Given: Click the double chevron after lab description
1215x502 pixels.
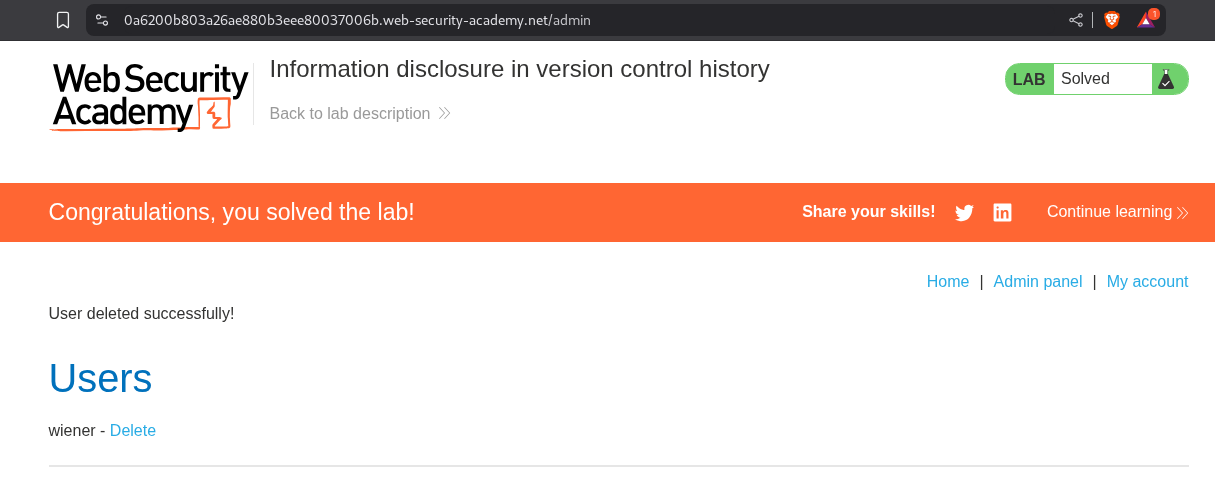Looking at the screenshot, I should point(445,114).
